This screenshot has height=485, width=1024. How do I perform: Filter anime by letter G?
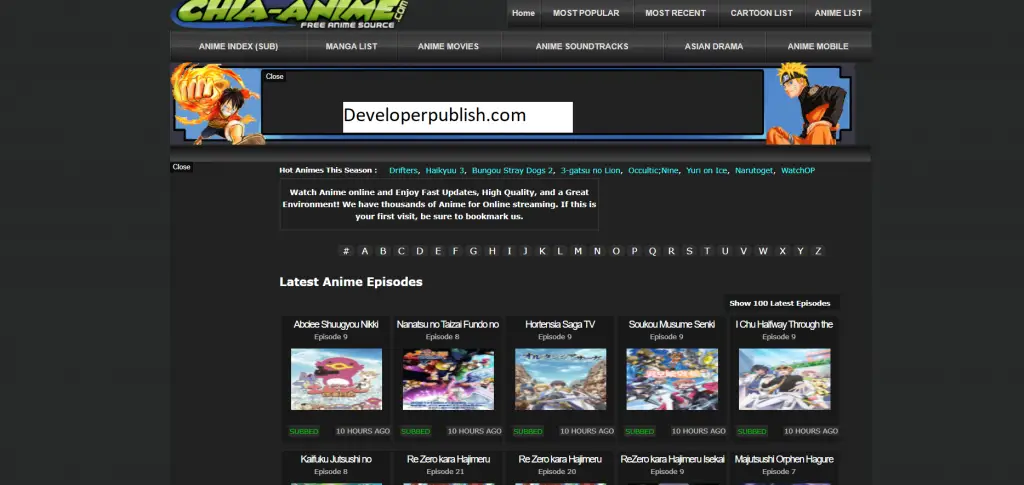point(473,251)
